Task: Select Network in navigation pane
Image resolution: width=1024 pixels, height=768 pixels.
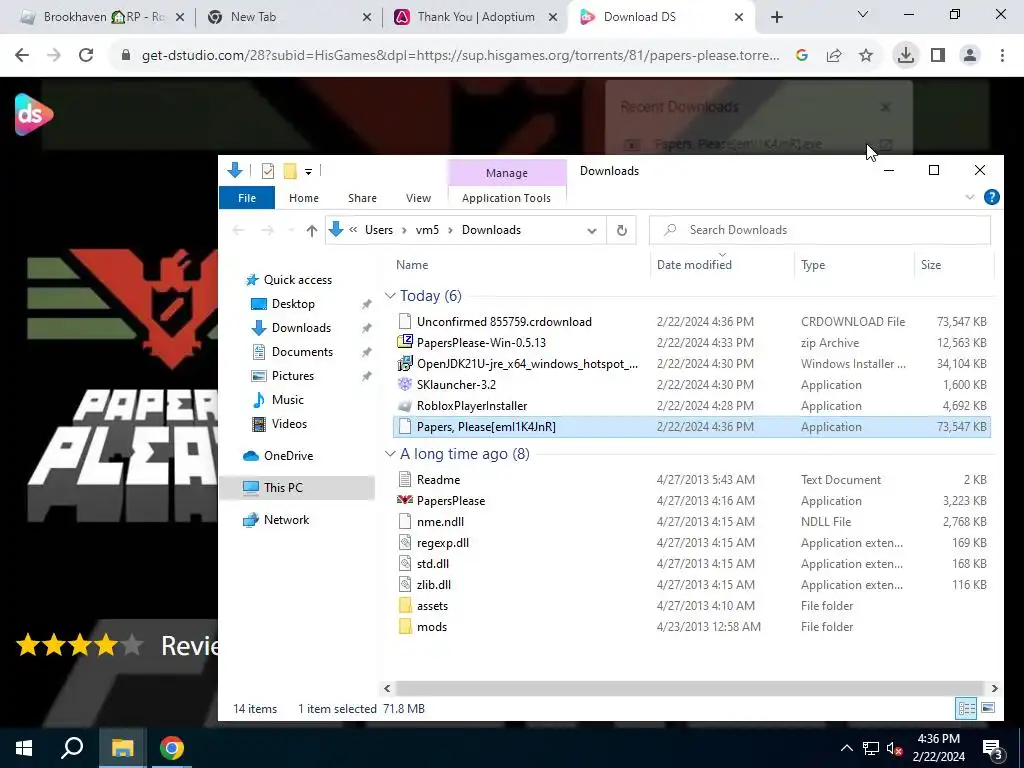Action: tap(286, 520)
